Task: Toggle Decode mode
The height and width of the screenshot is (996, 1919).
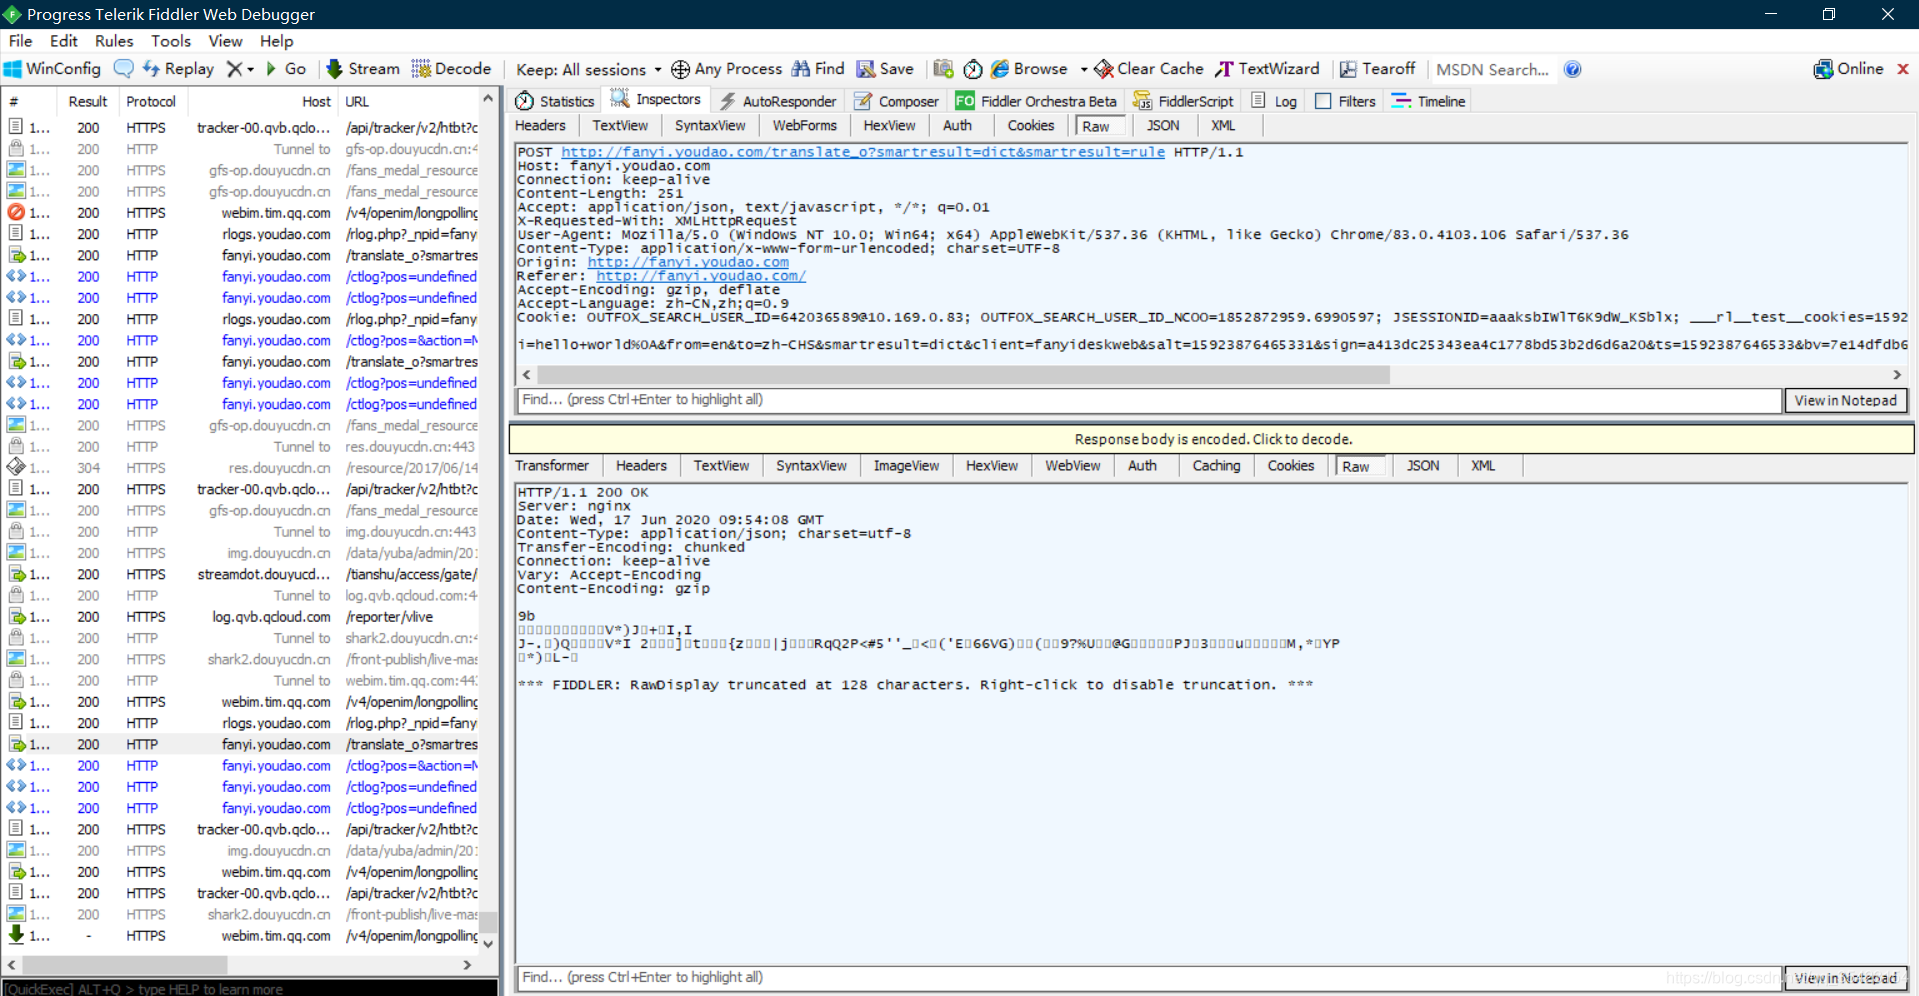Action: pyautogui.click(x=452, y=69)
